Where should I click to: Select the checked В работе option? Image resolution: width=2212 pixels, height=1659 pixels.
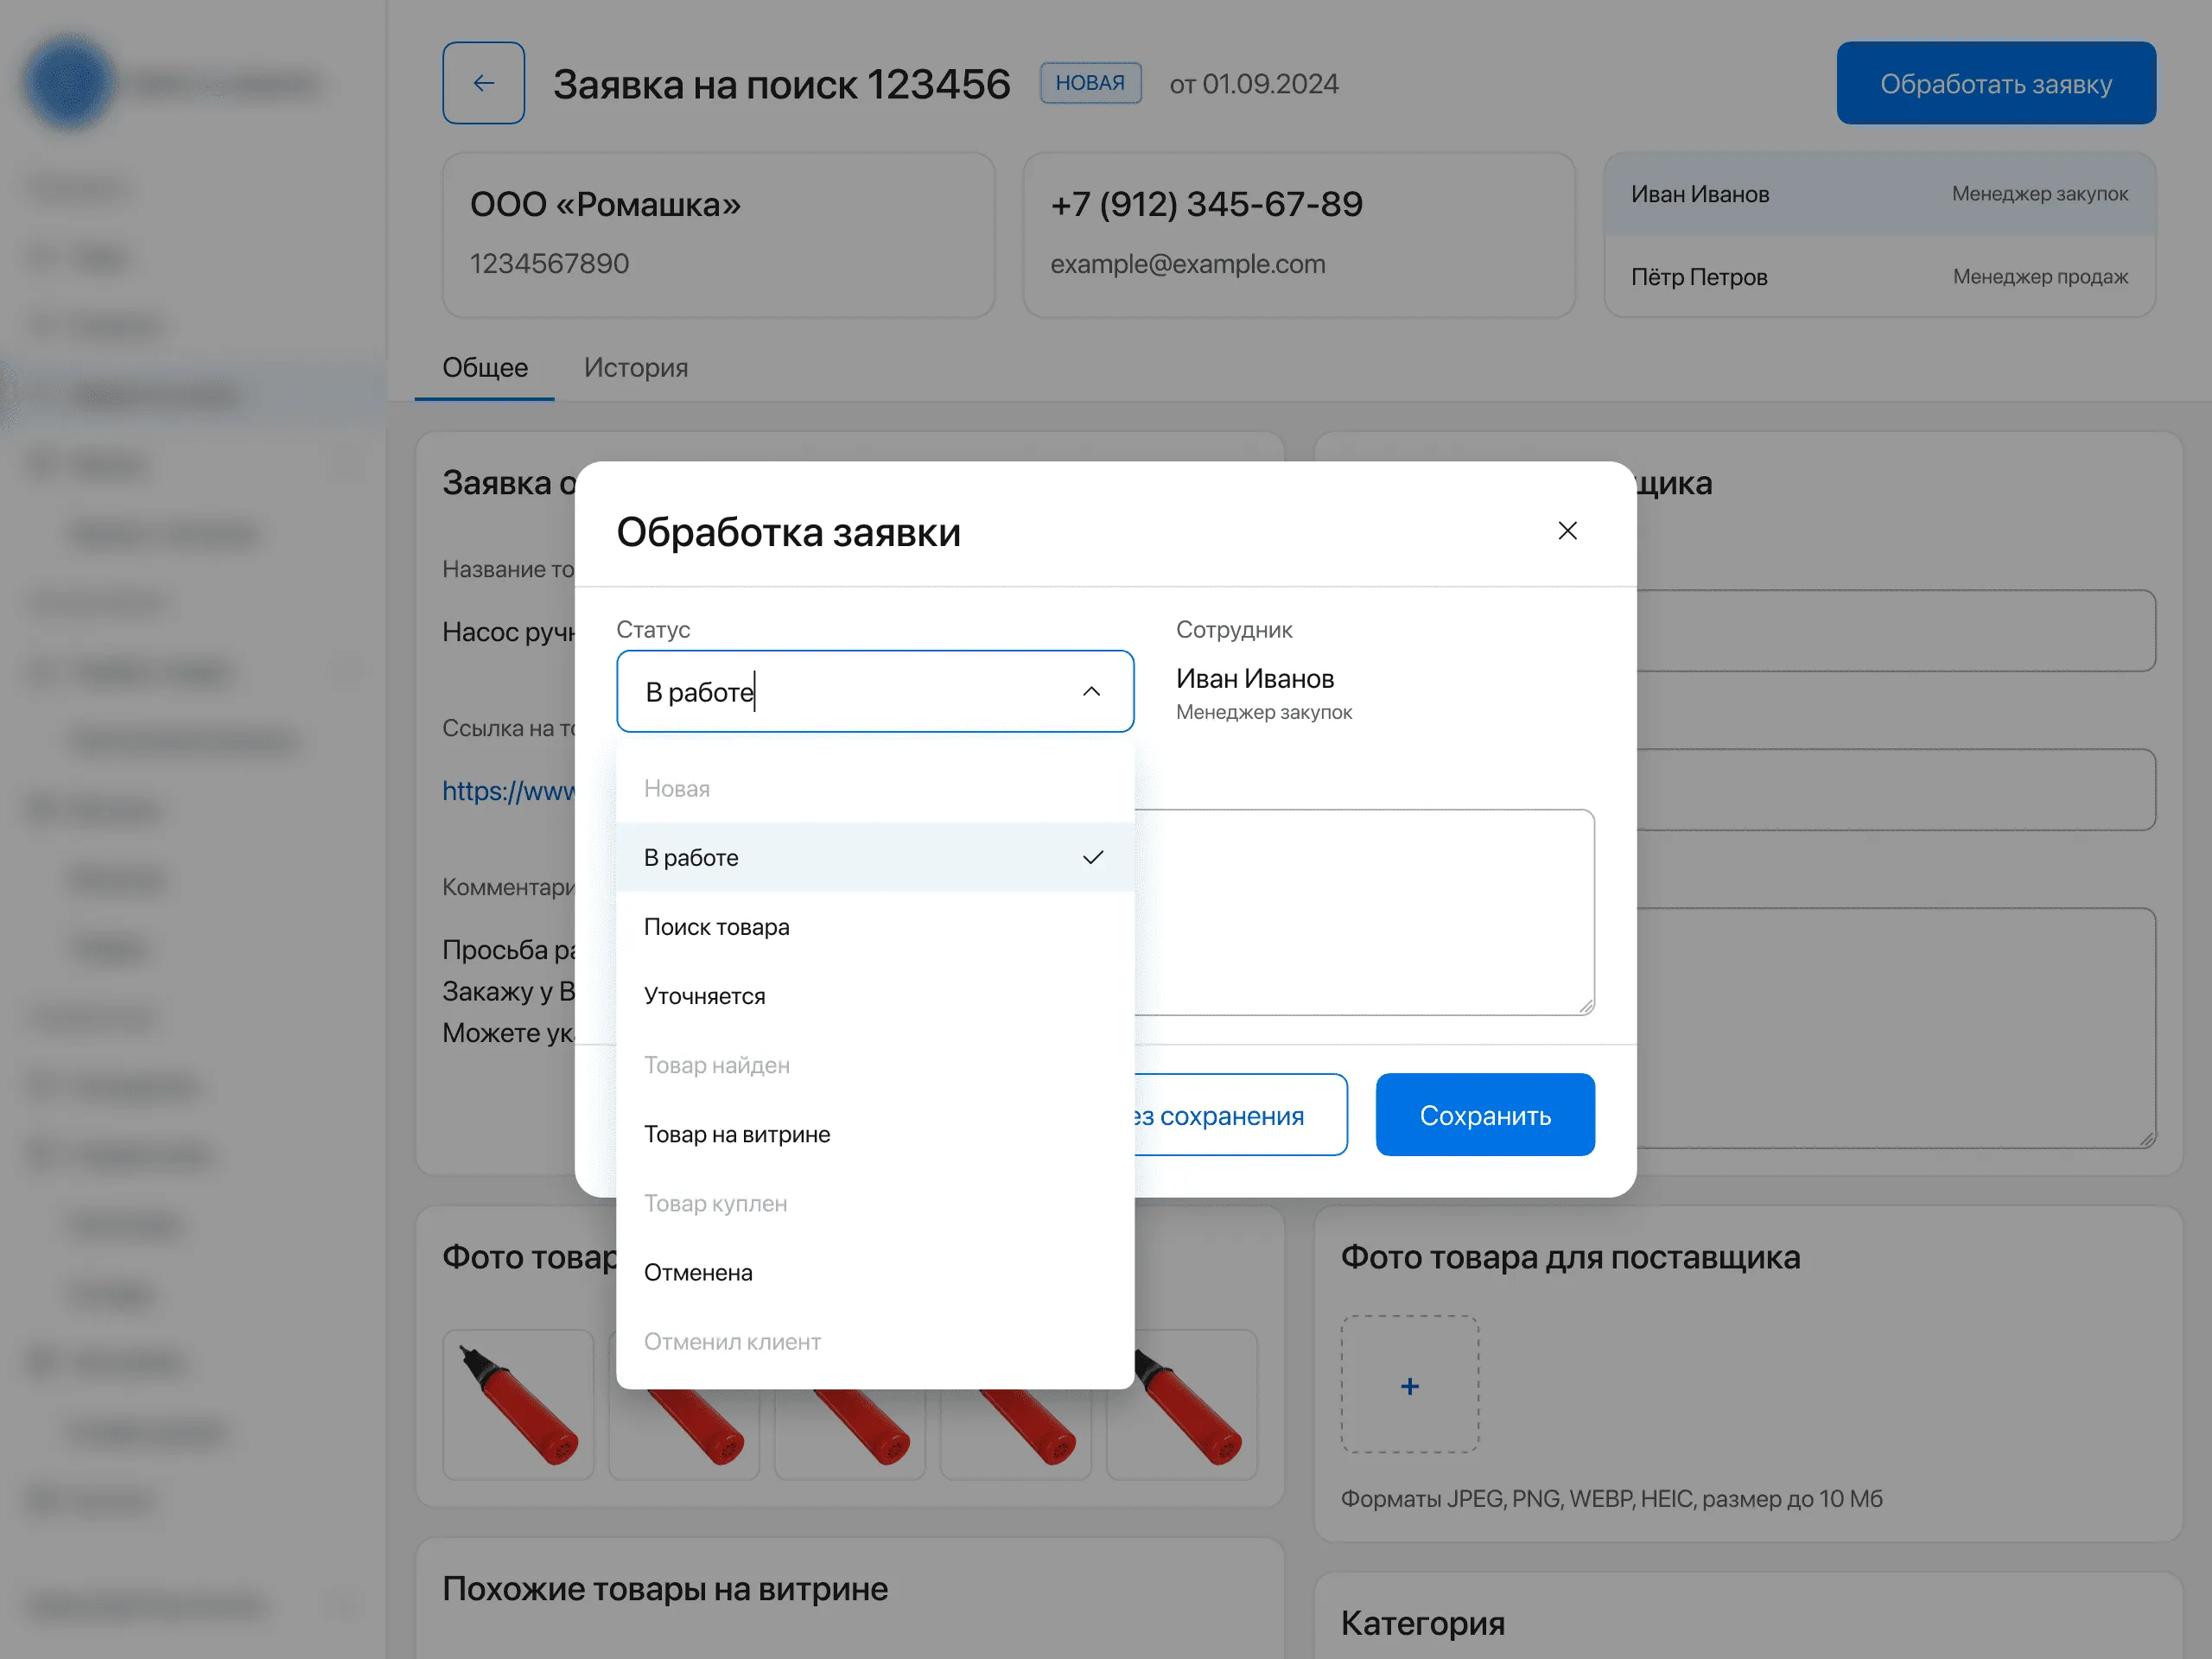pos(875,857)
